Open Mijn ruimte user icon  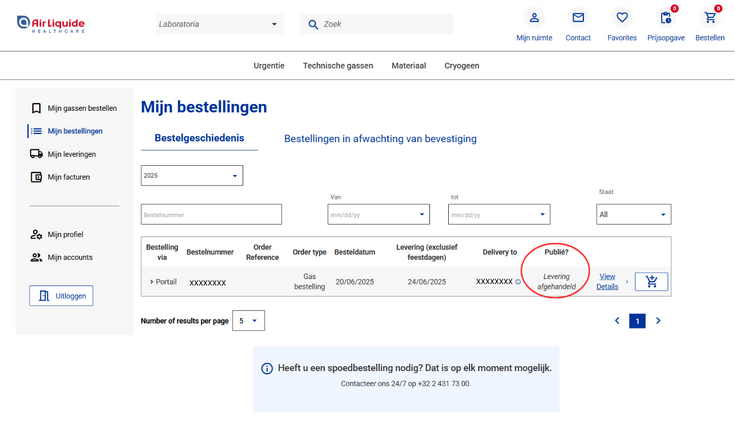click(x=534, y=18)
